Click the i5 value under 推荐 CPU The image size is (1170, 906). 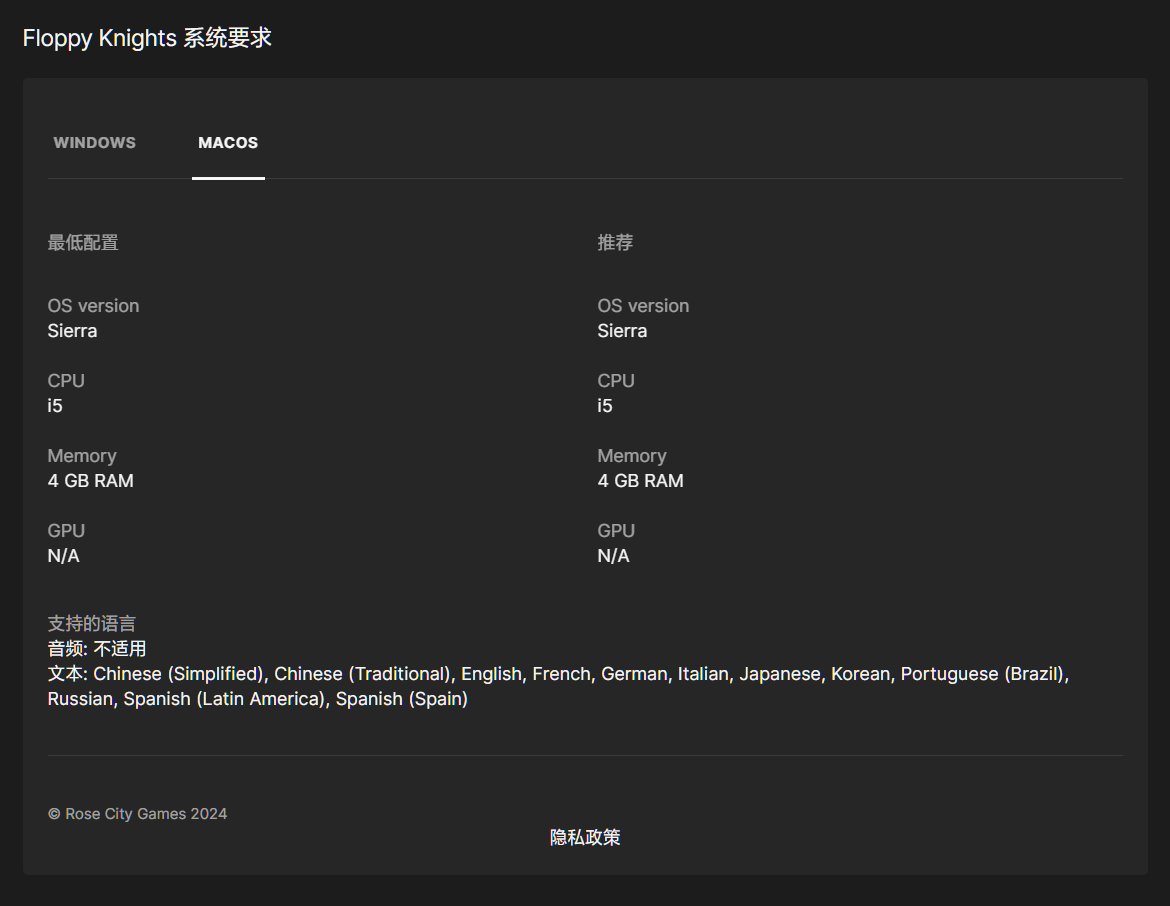click(605, 406)
